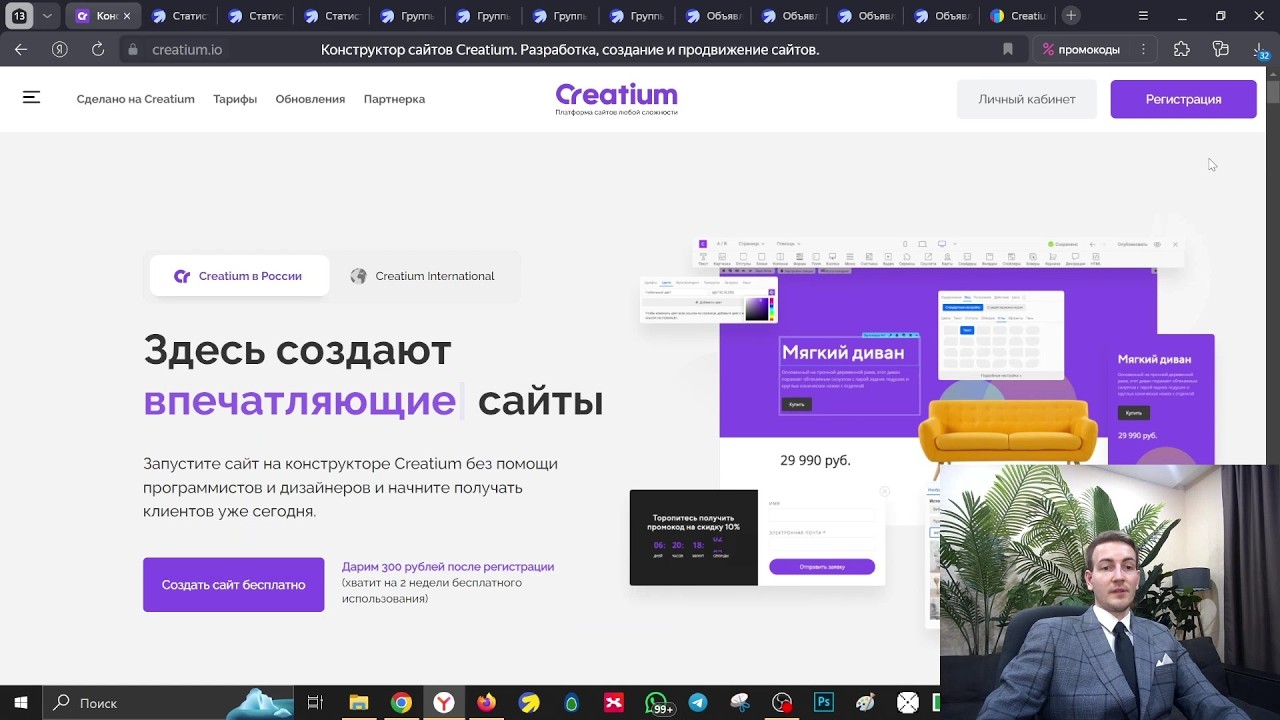Click the Регистрация button

(x=1183, y=99)
